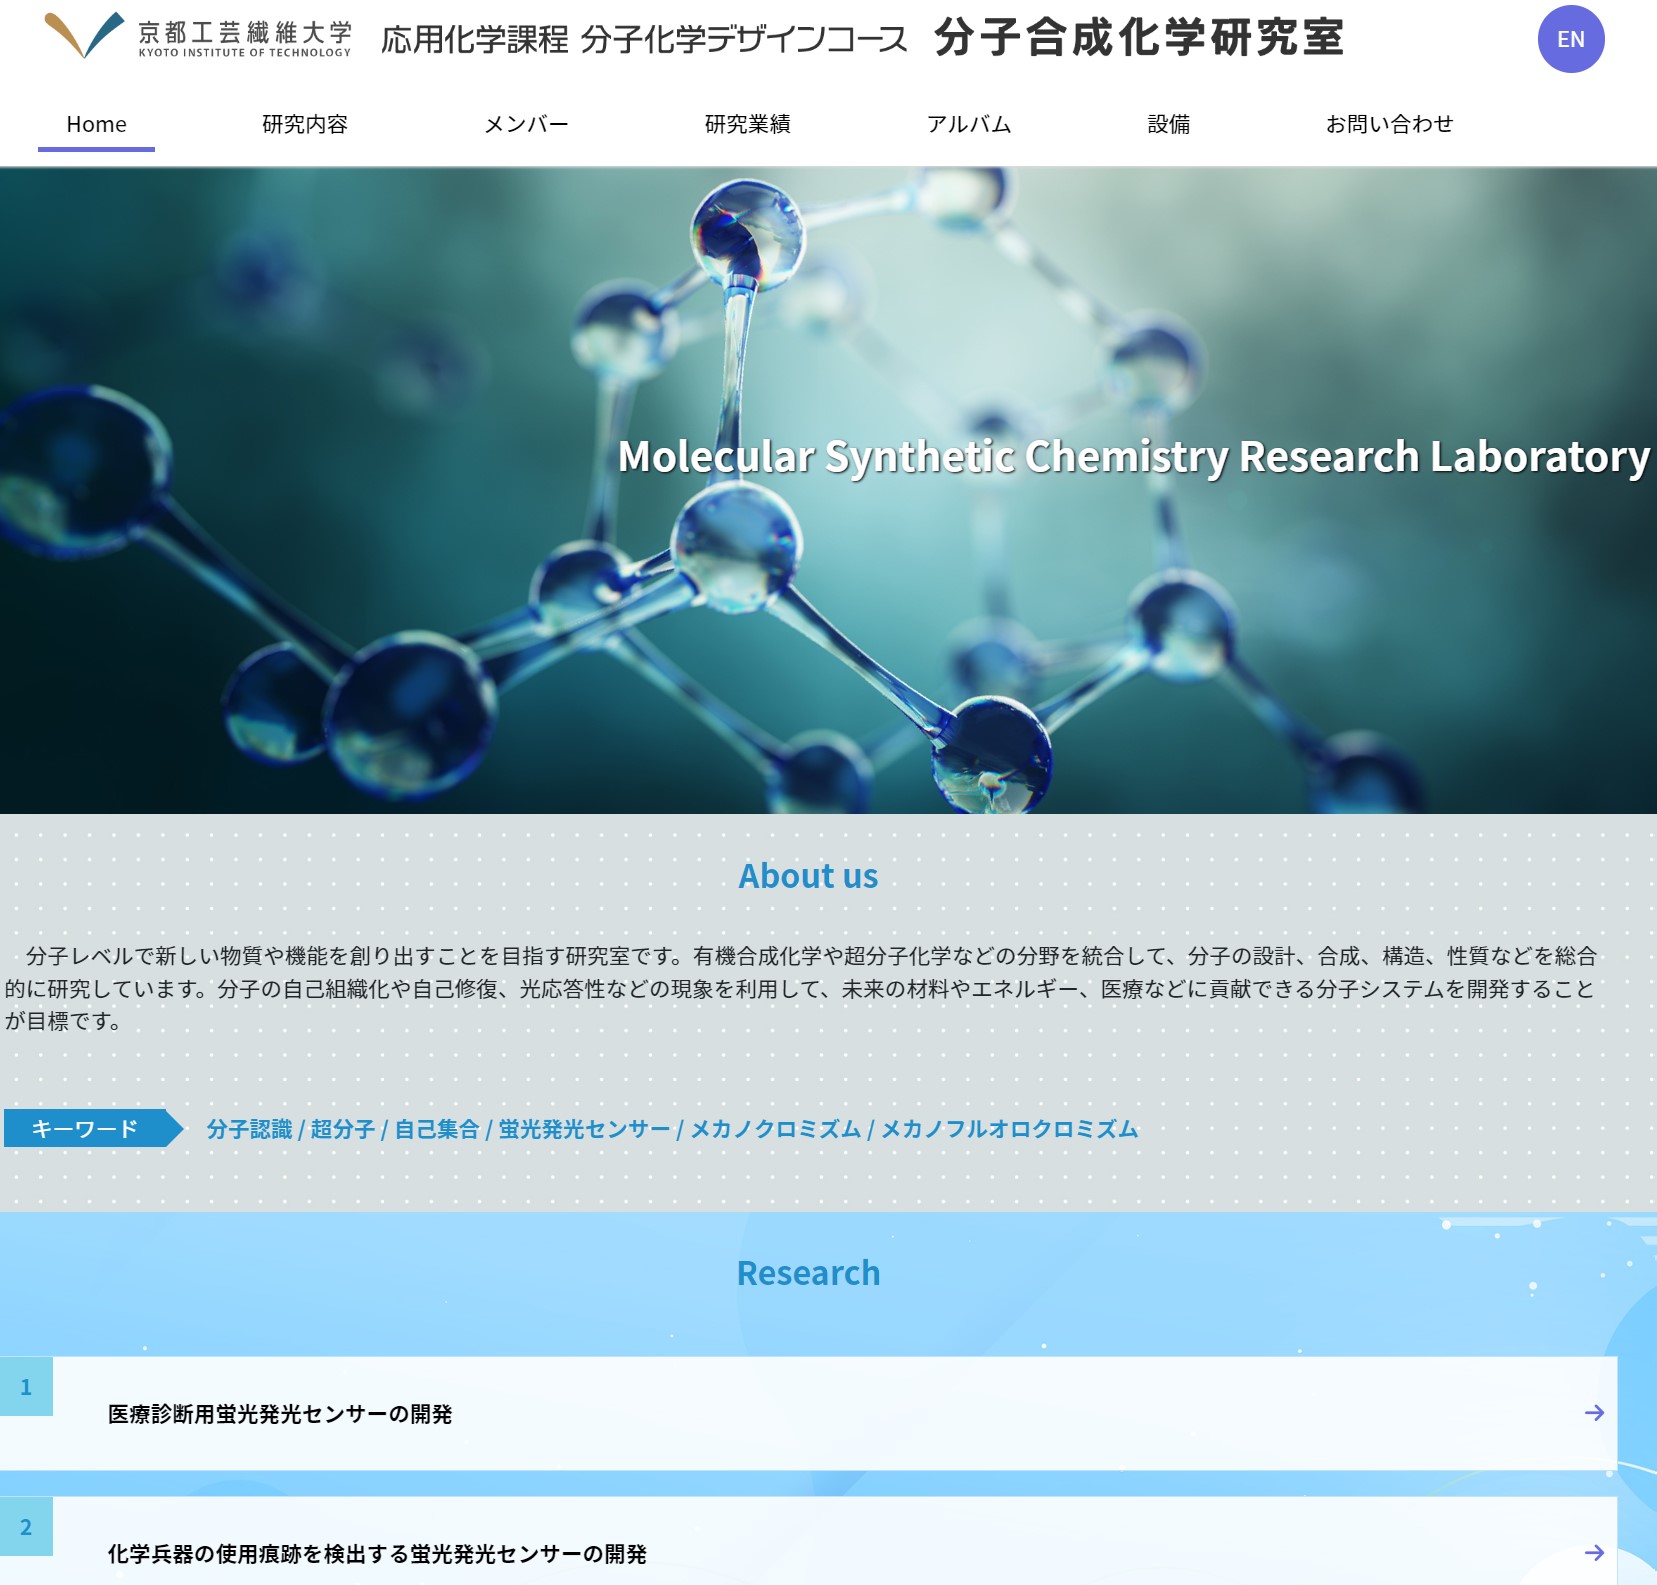Viewport: 1657px width, 1585px height.
Task: Click the 応用化学課程 分子化学デザインコース heading text
Action: point(645,40)
